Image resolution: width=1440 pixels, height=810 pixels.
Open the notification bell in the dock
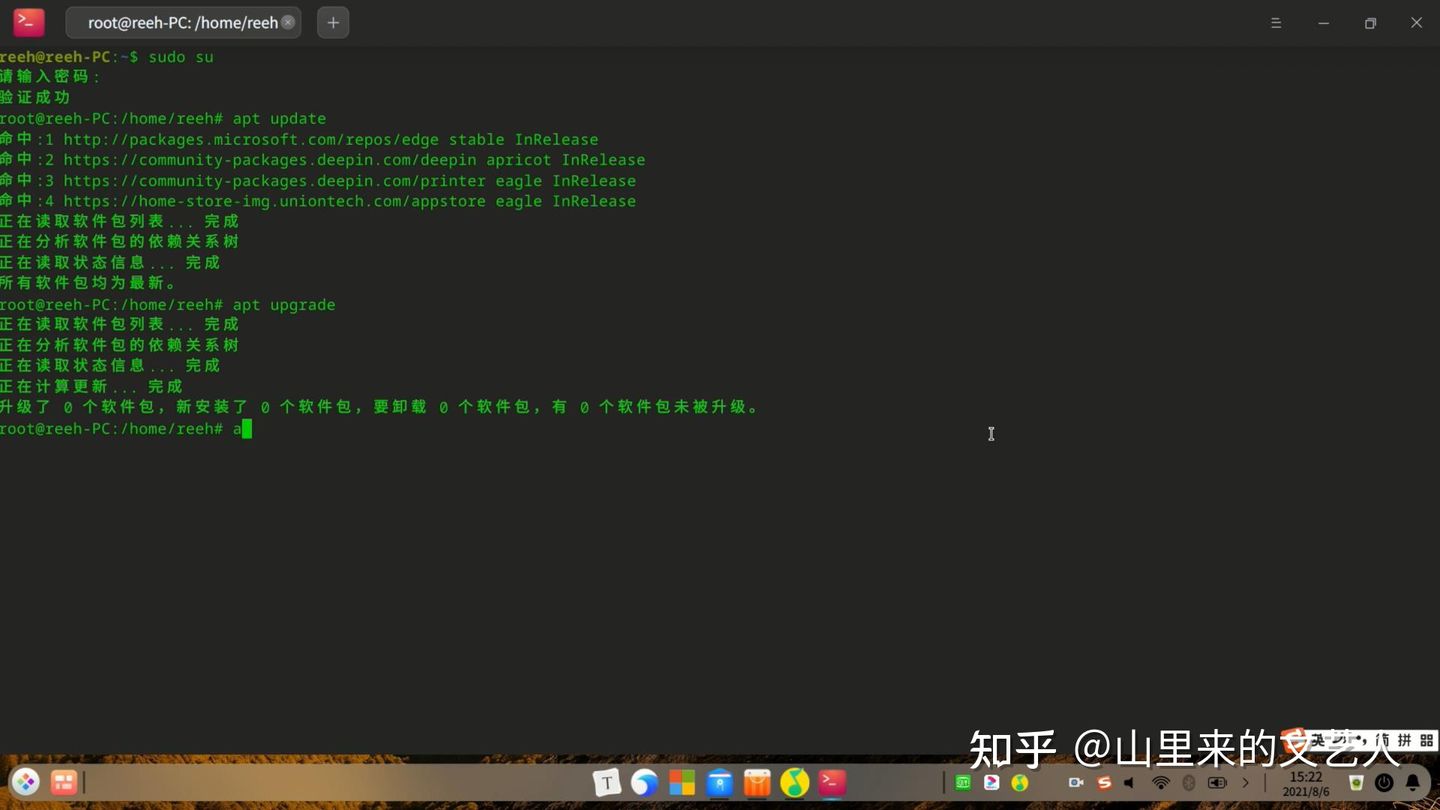[1413, 782]
